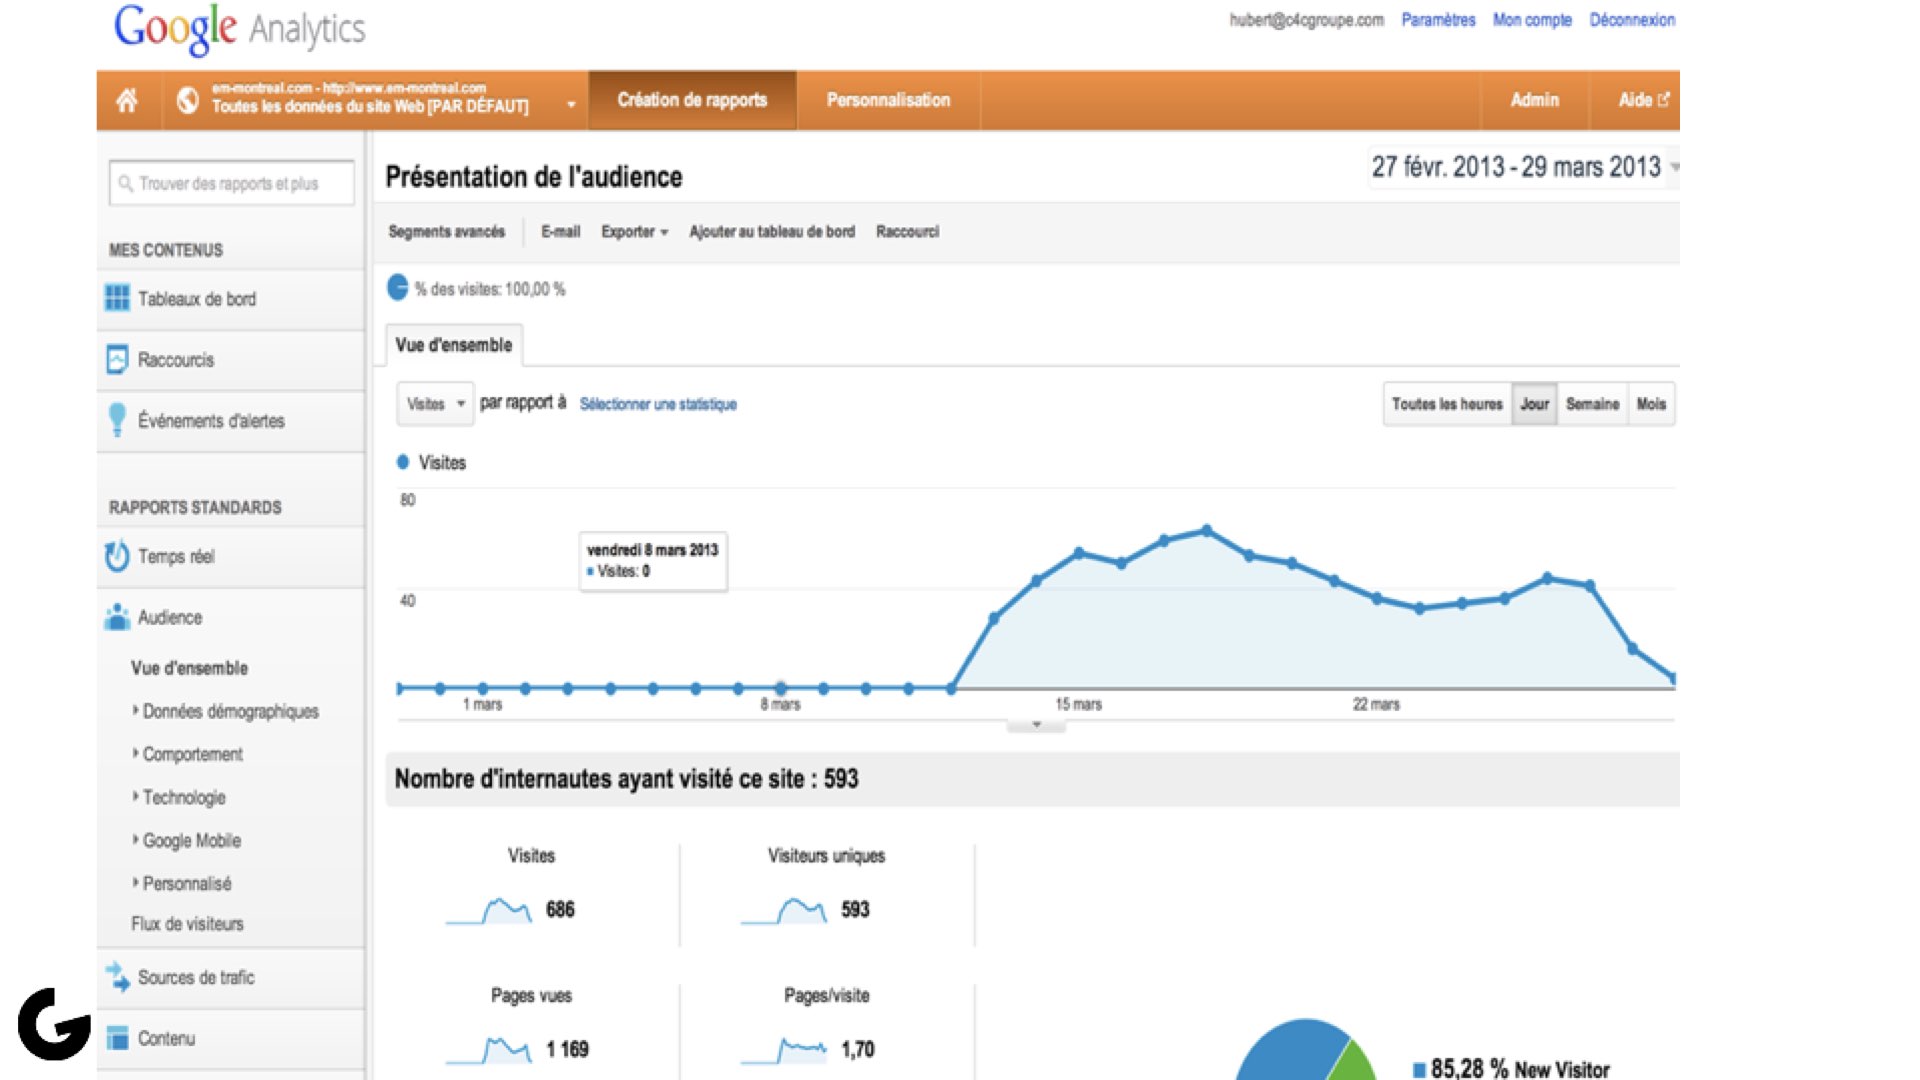Click the Aide external link icon
The width and height of the screenshot is (1920, 1080).
pyautogui.click(x=1664, y=99)
